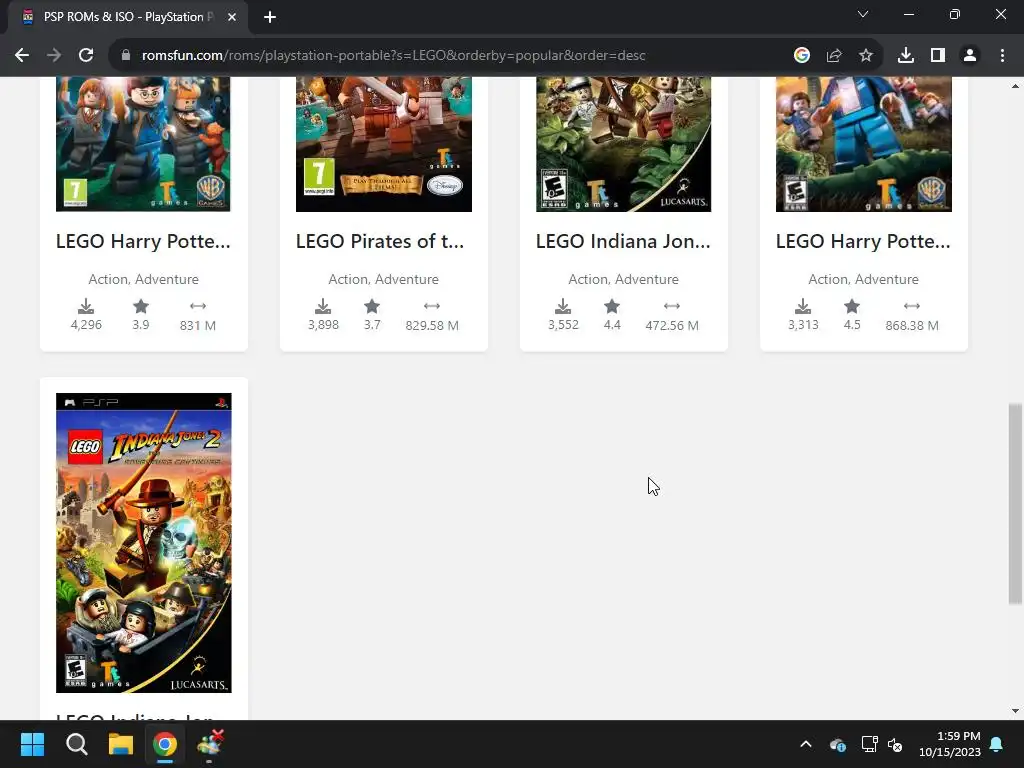Open the cloud sync icon in system tray
The width and height of the screenshot is (1024, 768).
(838, 744)
